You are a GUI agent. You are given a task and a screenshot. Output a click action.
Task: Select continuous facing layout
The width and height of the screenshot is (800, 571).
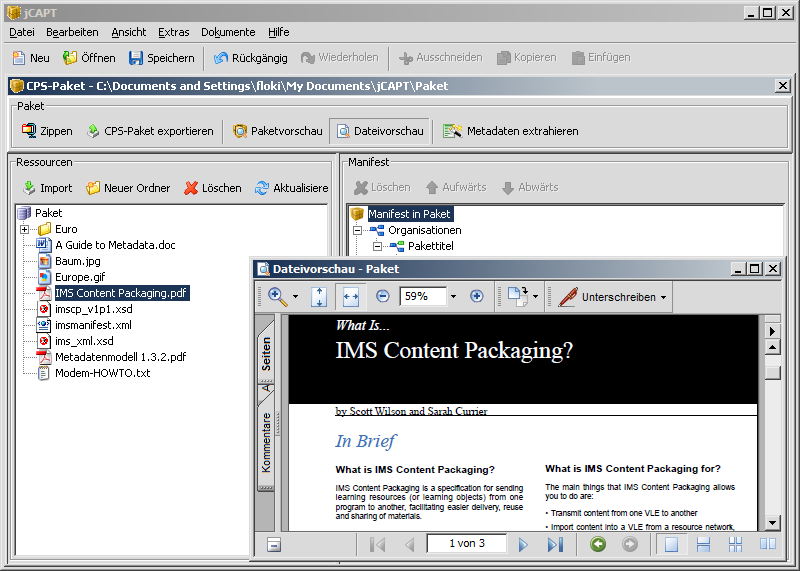coord(736,544)
